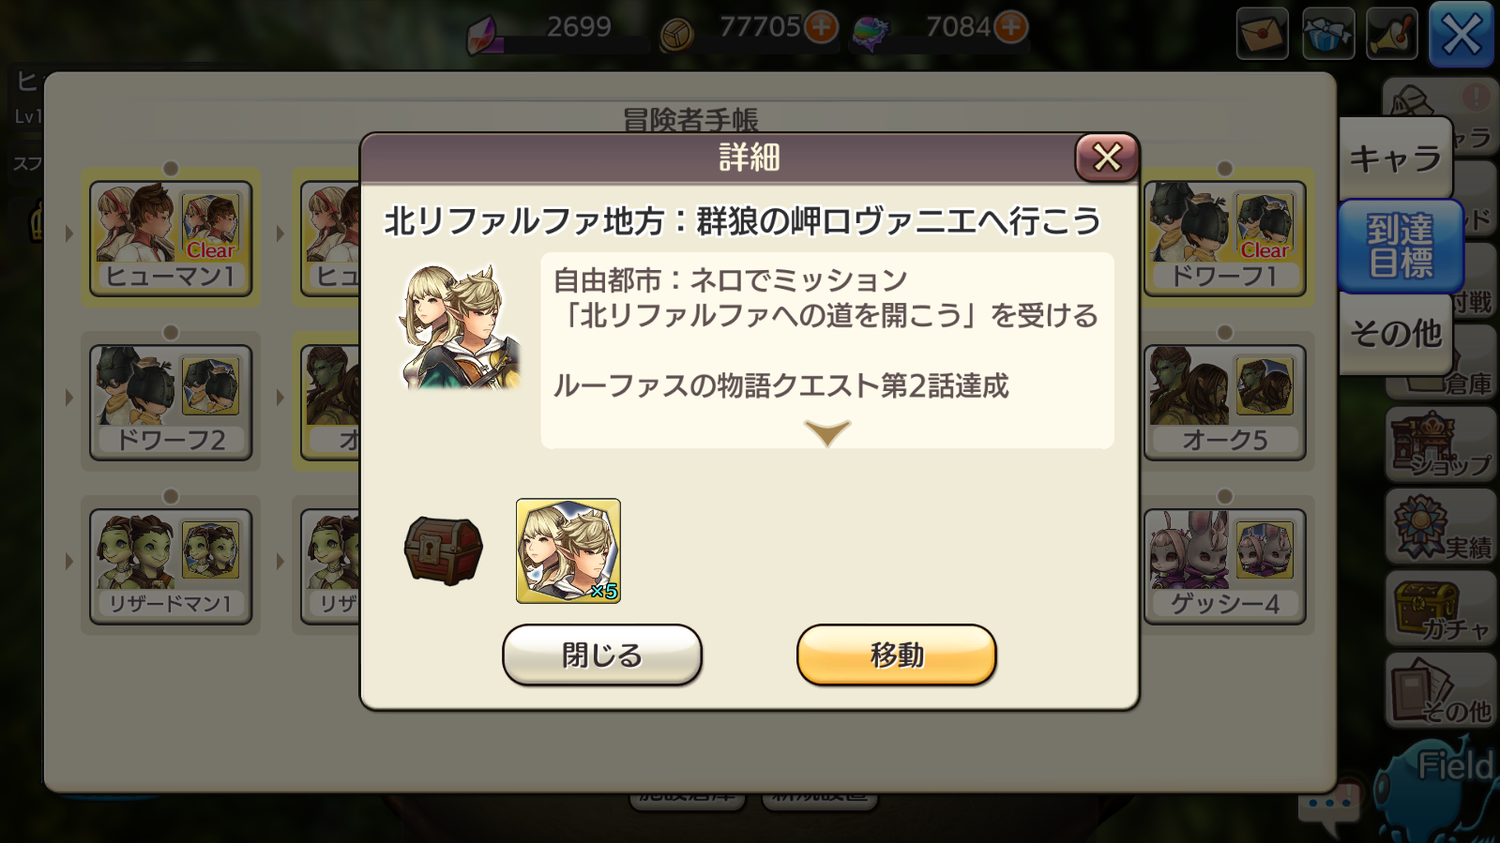Click the 閉じる button

(602, 655)
